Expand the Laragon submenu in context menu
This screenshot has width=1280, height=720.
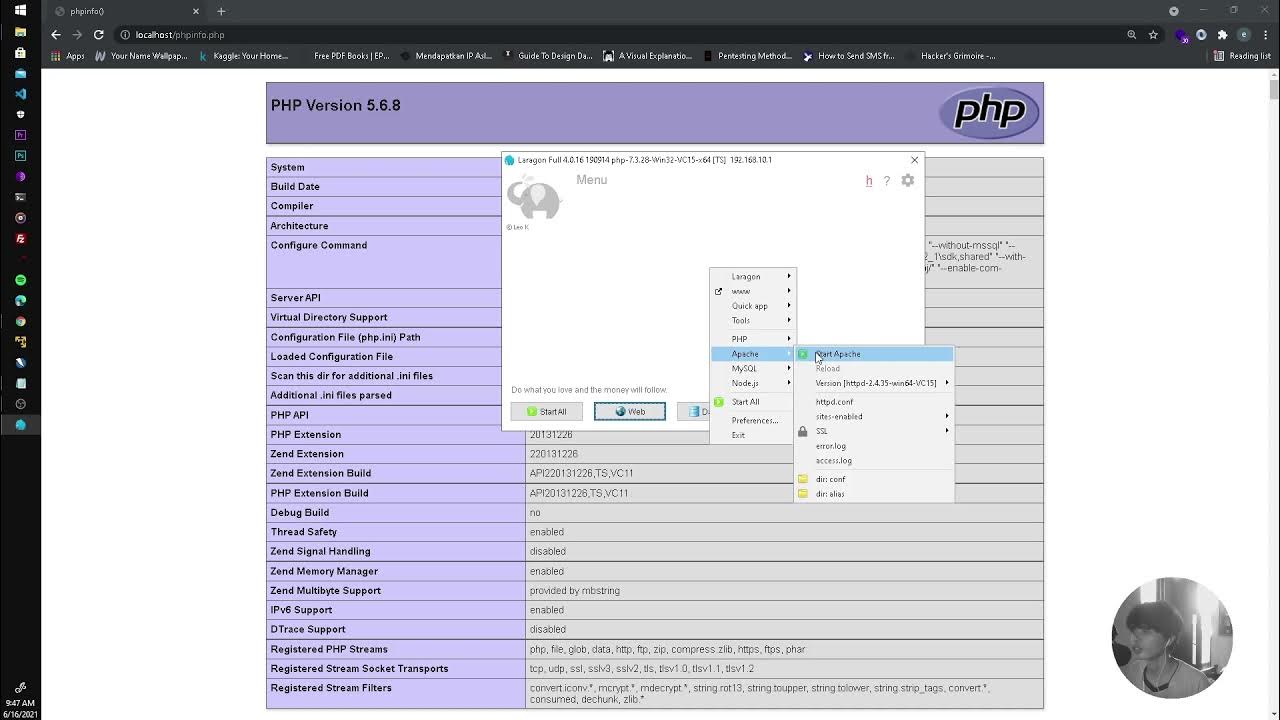coord(752,277)
